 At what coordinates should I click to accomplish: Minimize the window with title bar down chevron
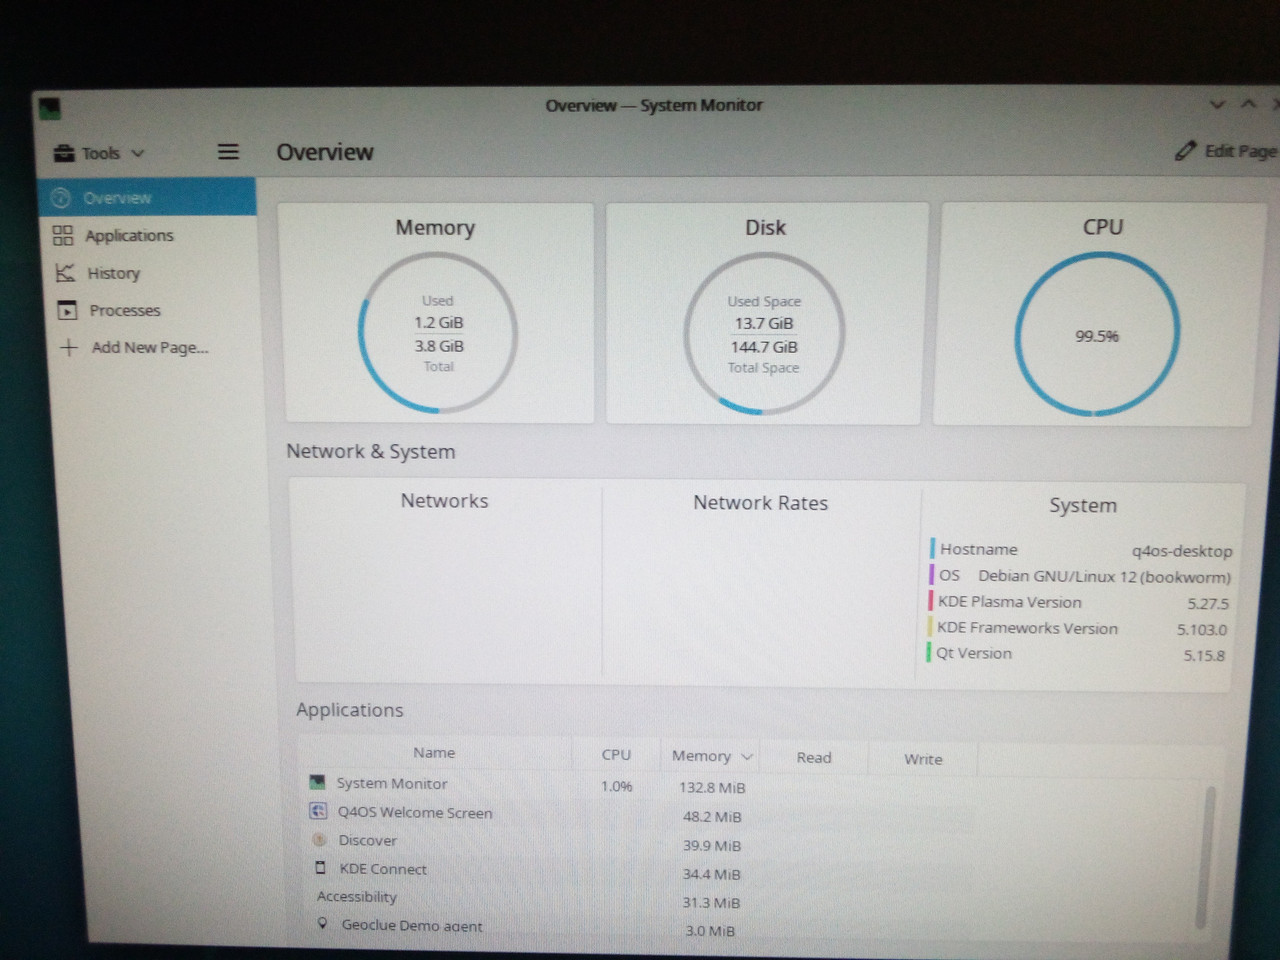pyautogui.click(x=1217, y=104)
